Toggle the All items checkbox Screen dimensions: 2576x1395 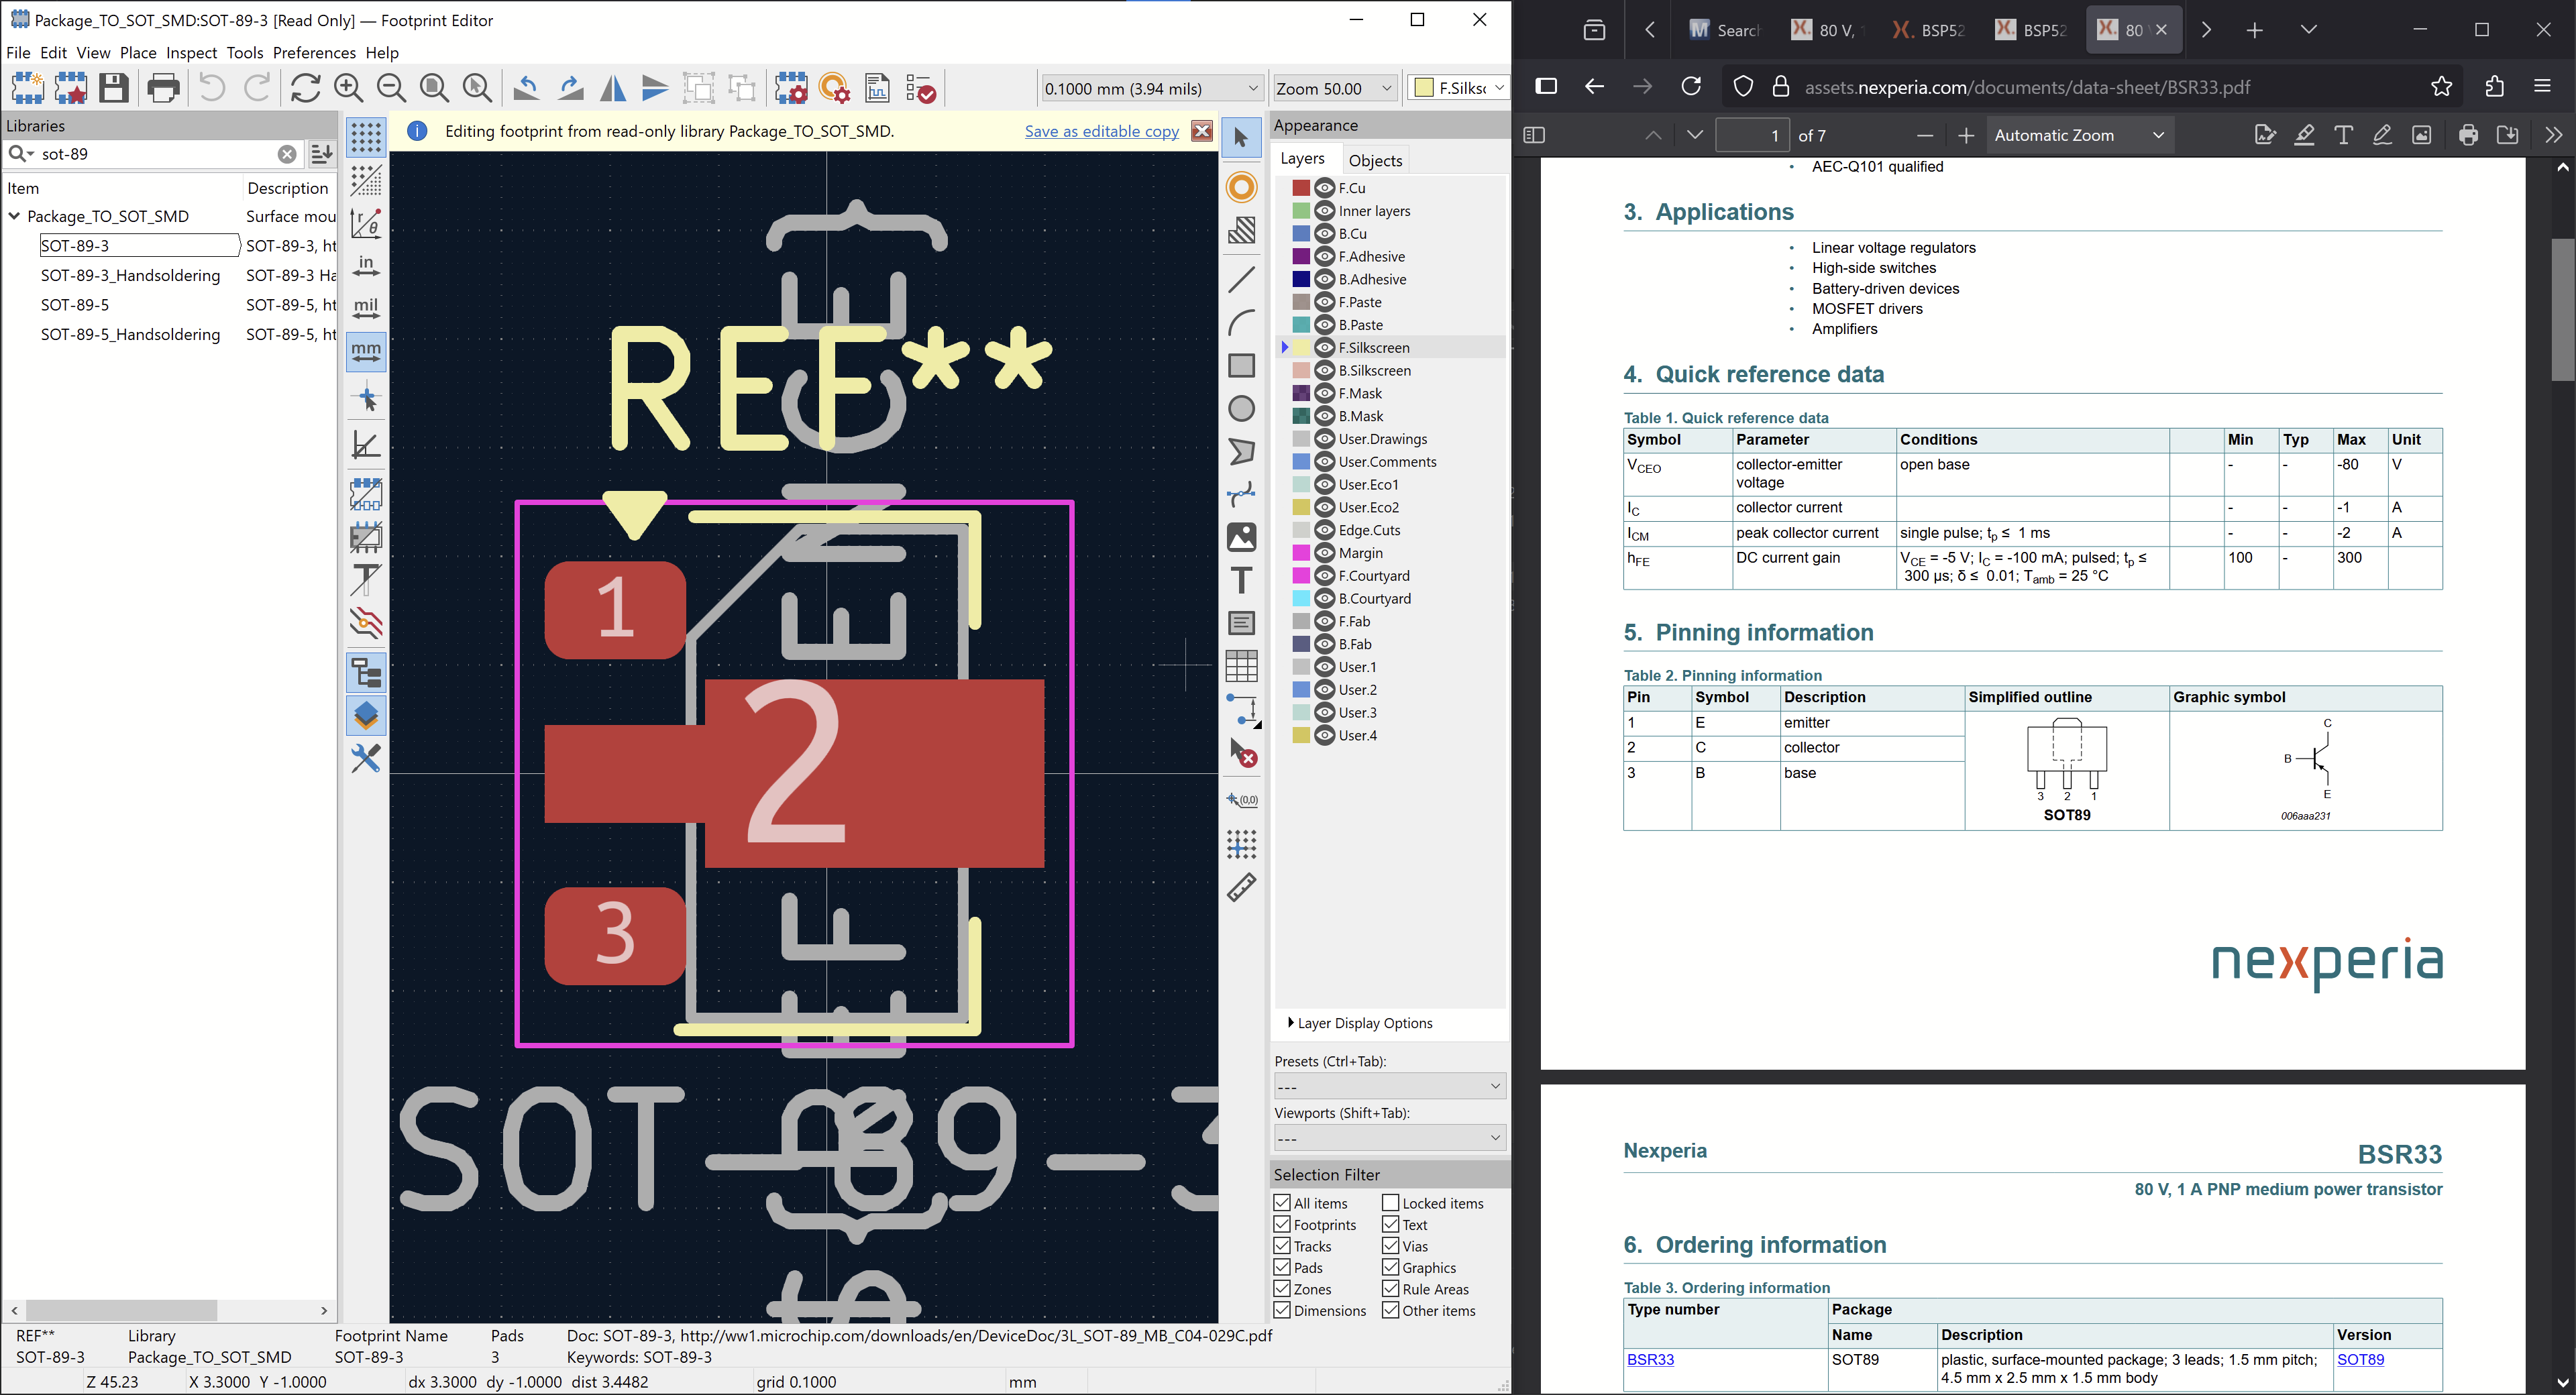1282,1203
